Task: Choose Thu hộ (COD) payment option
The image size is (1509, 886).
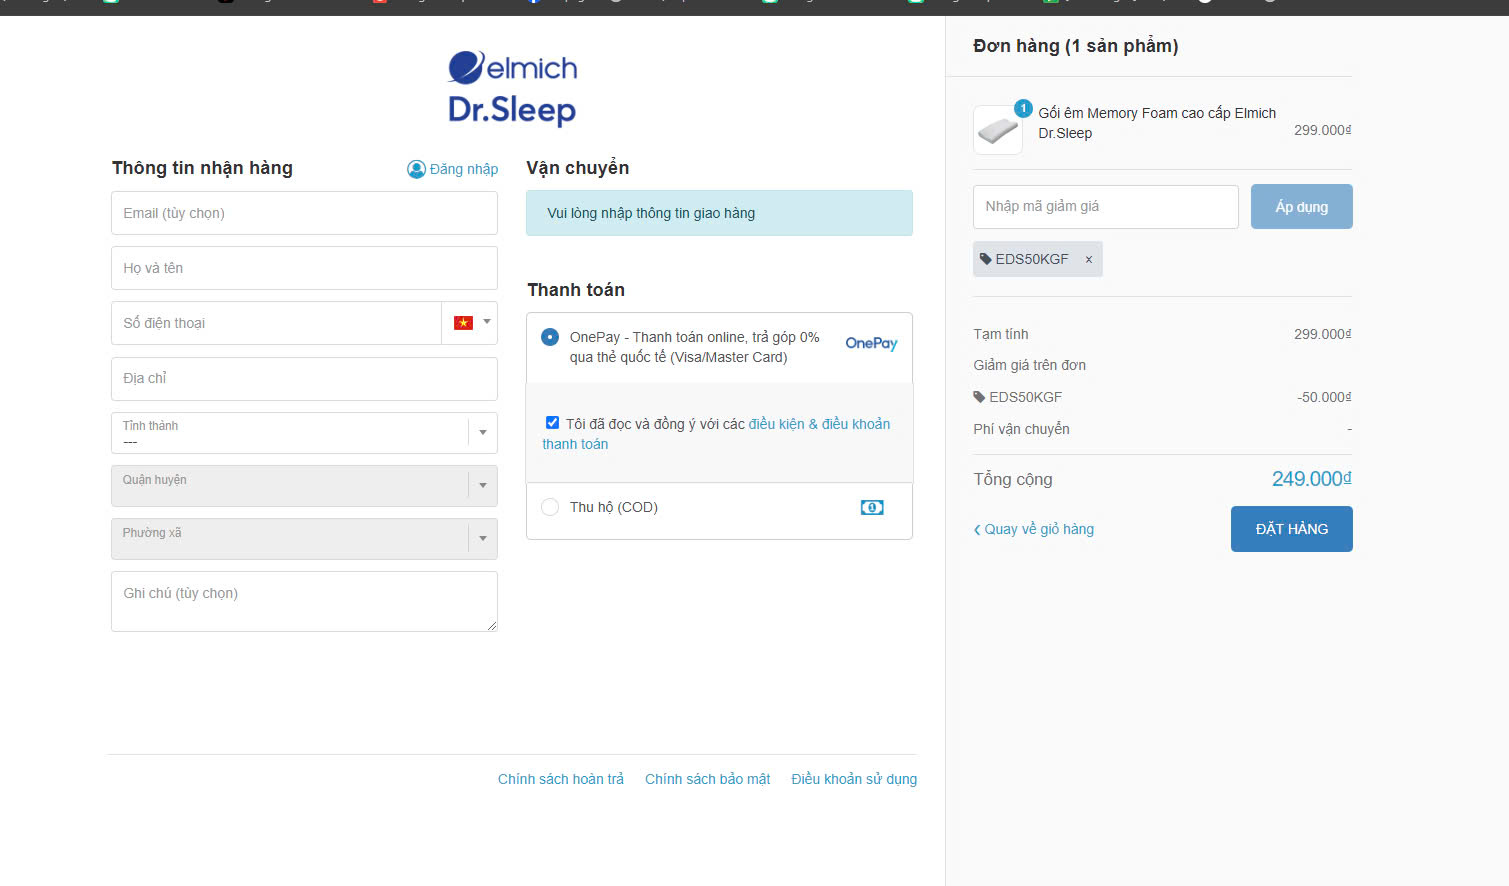Action: coord(550,507)
